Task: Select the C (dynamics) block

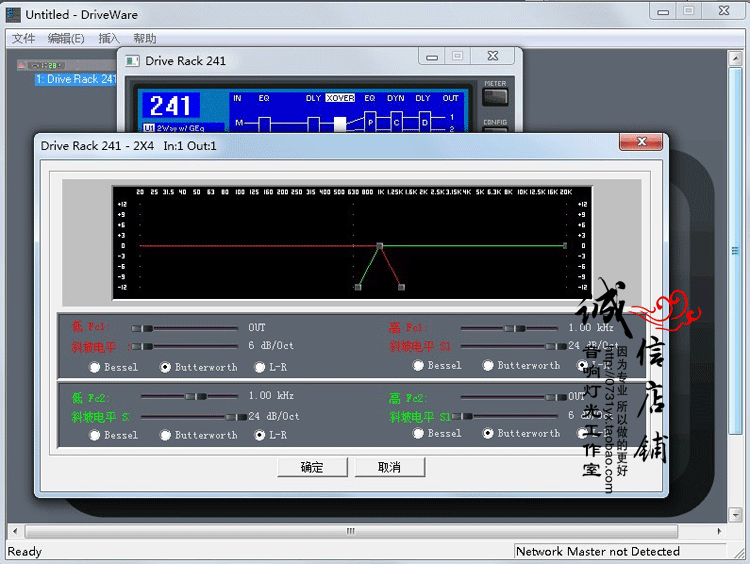Action: (x=397, y=122)
